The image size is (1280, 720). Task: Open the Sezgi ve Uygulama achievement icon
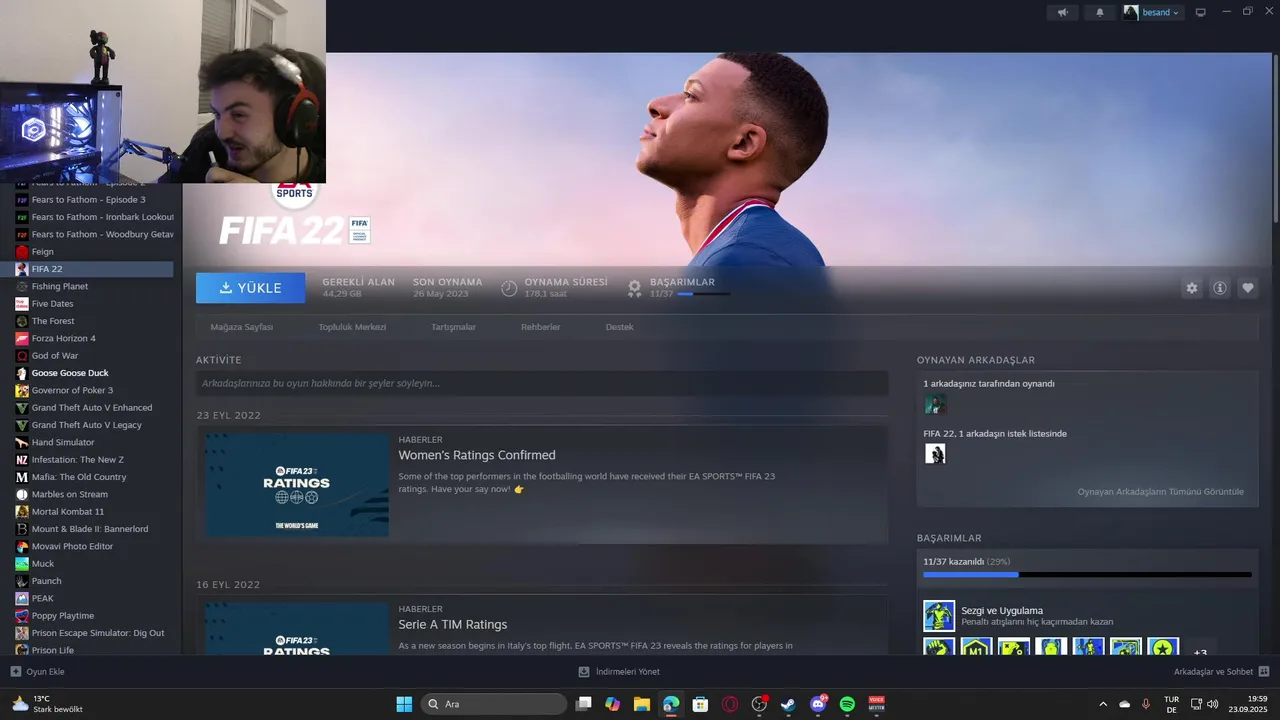click(x=939, y=616)
